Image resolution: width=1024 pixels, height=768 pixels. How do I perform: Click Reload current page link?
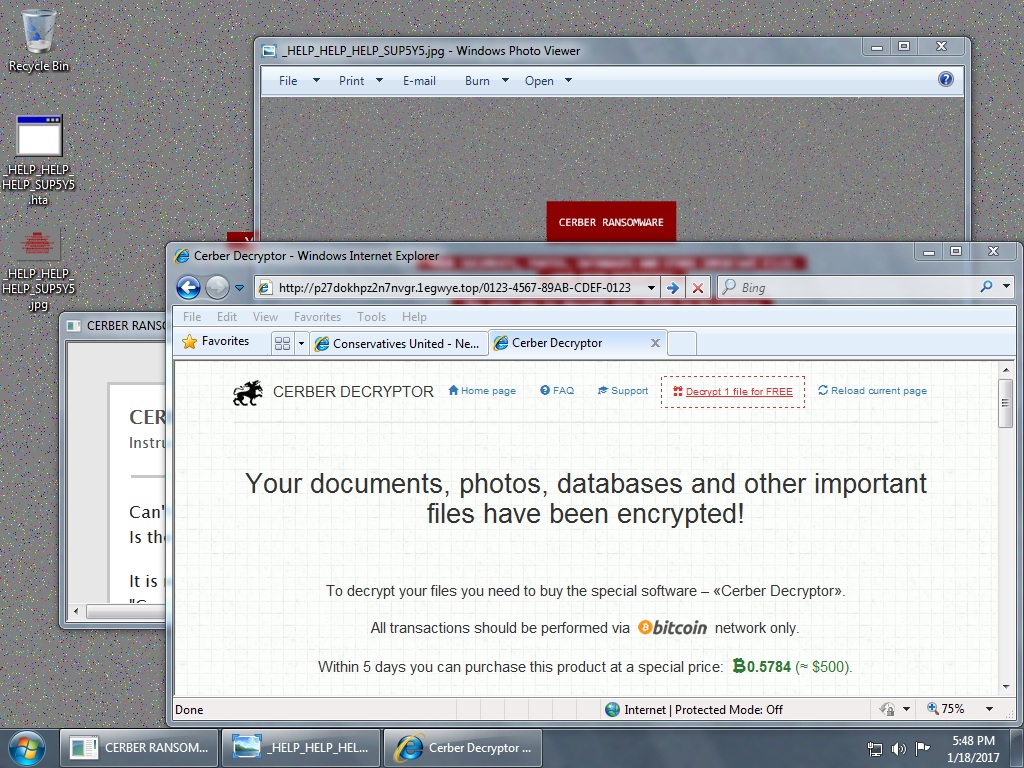click(872, 391)
